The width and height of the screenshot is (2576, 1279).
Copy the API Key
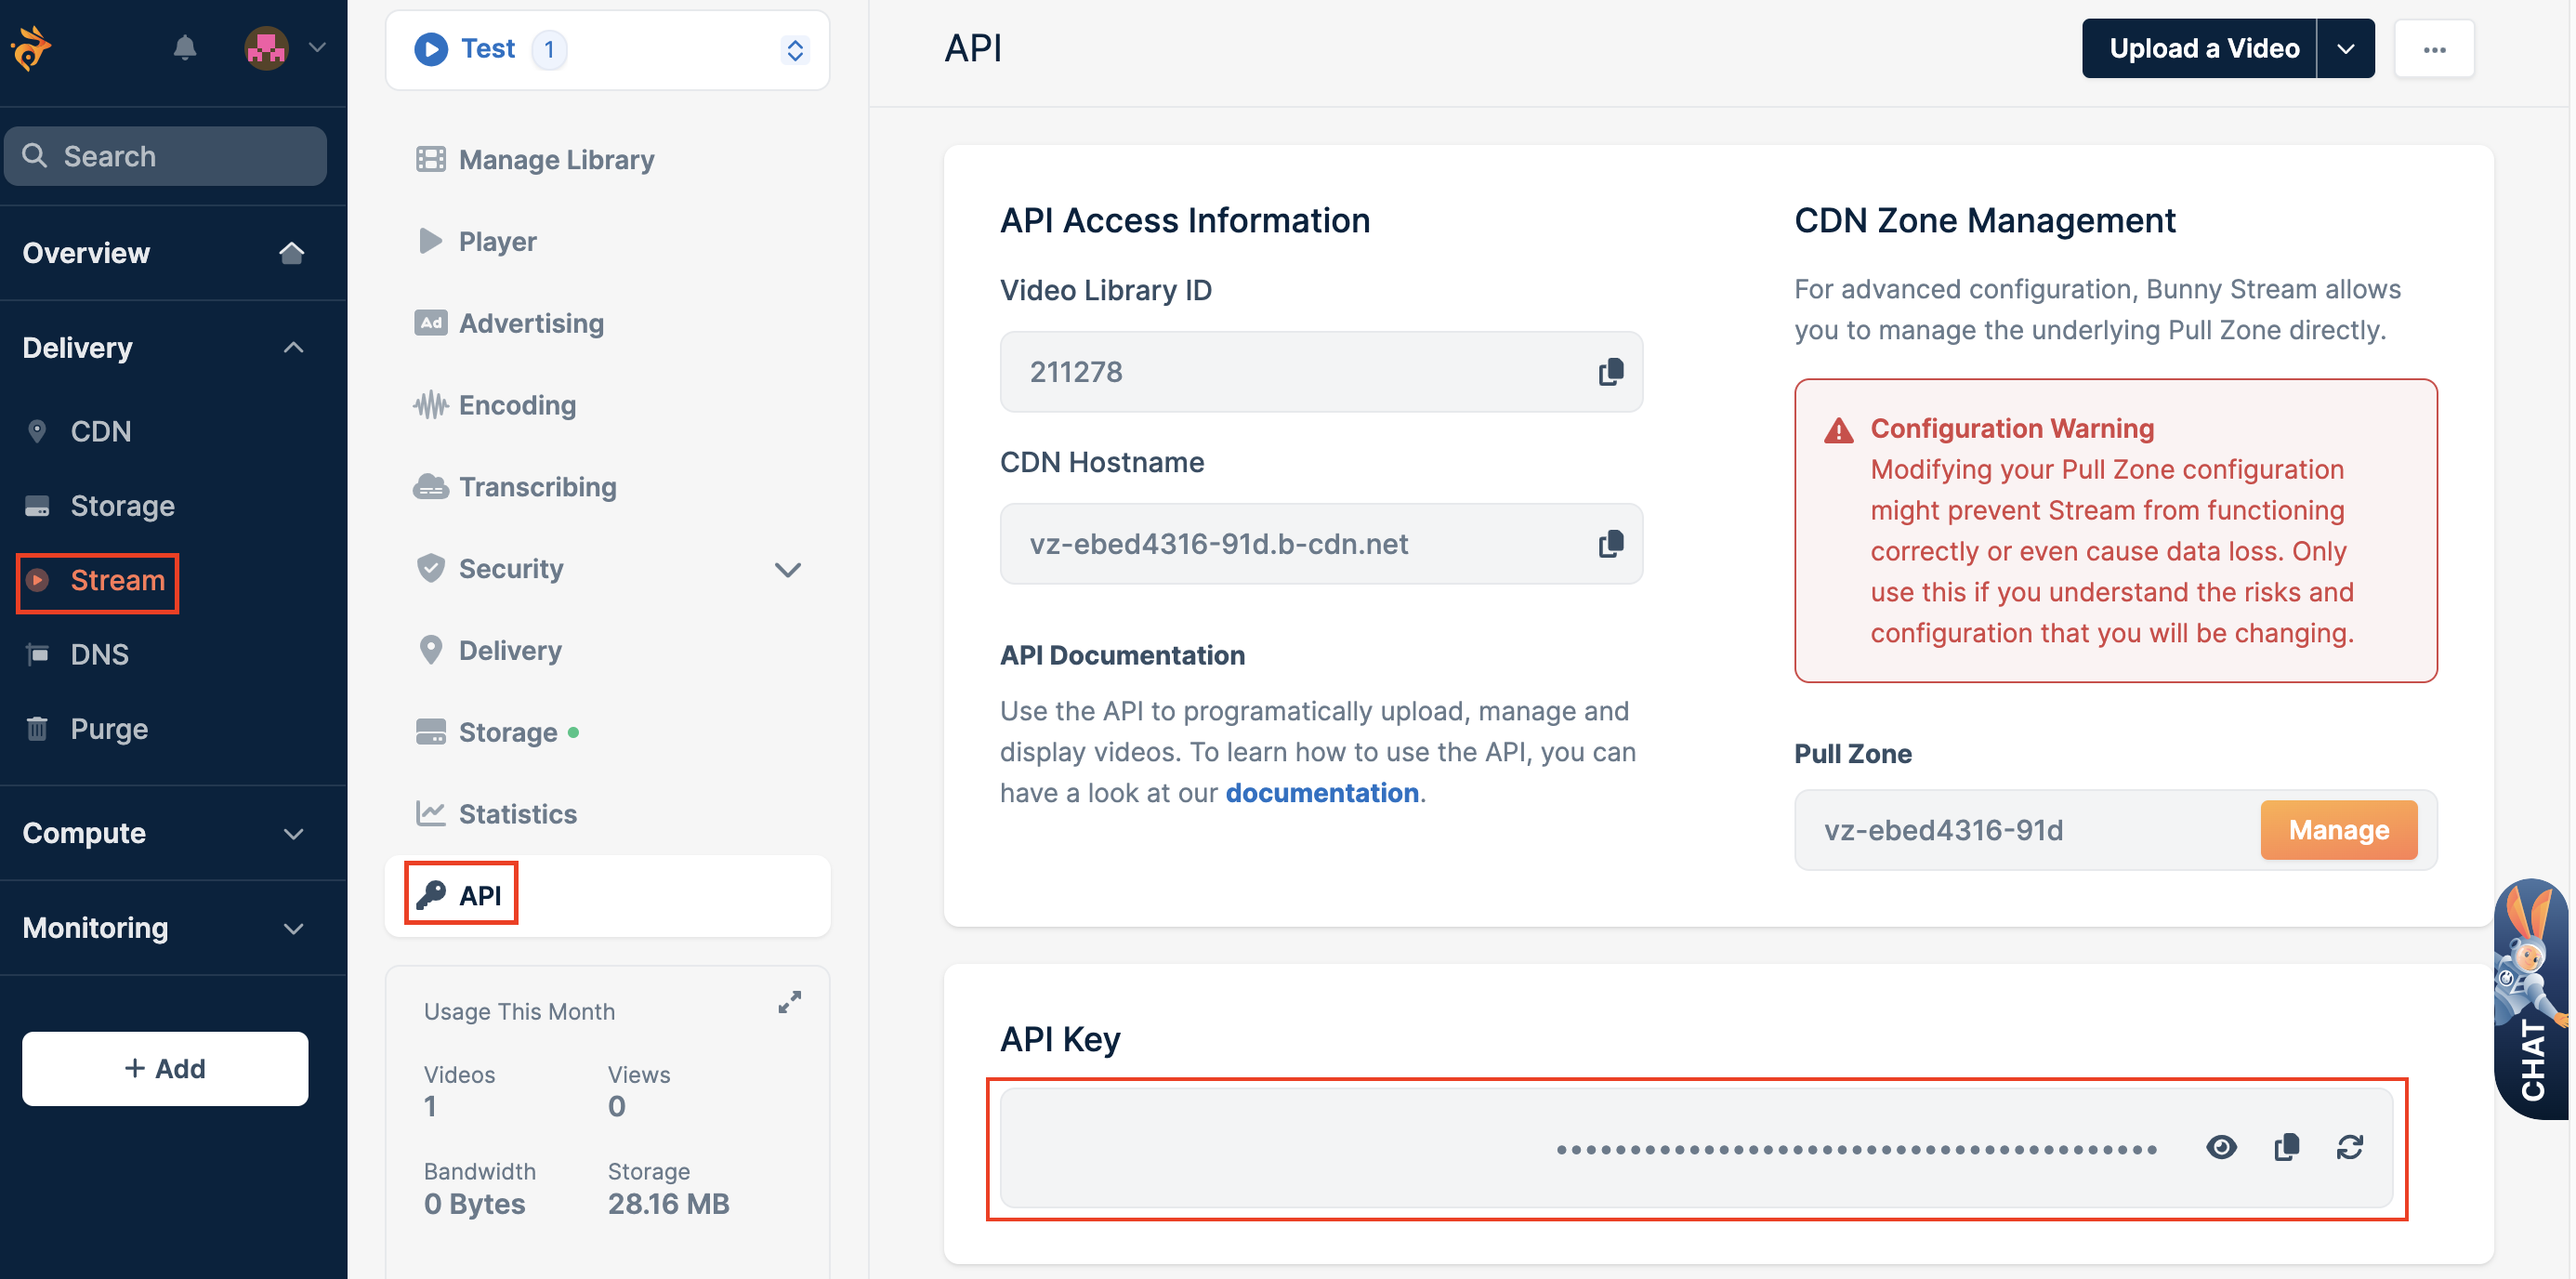[2287, 1147]
